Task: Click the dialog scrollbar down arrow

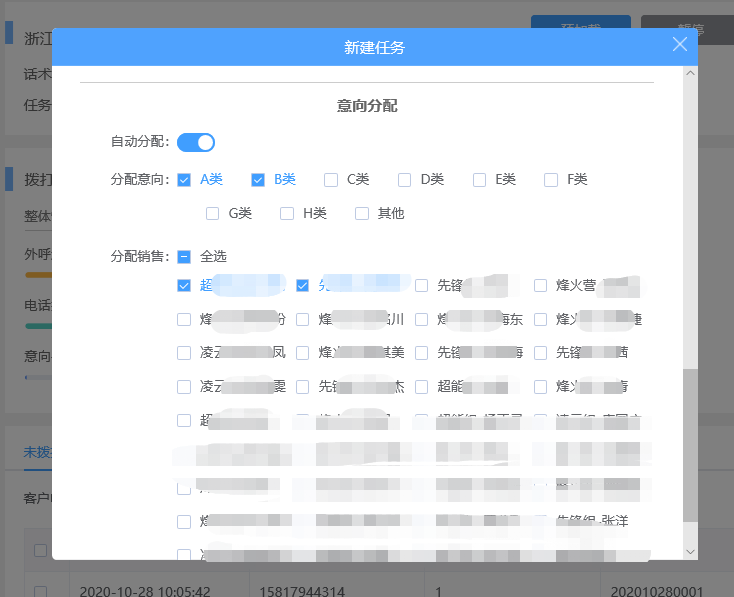Action: coord(689,551)
